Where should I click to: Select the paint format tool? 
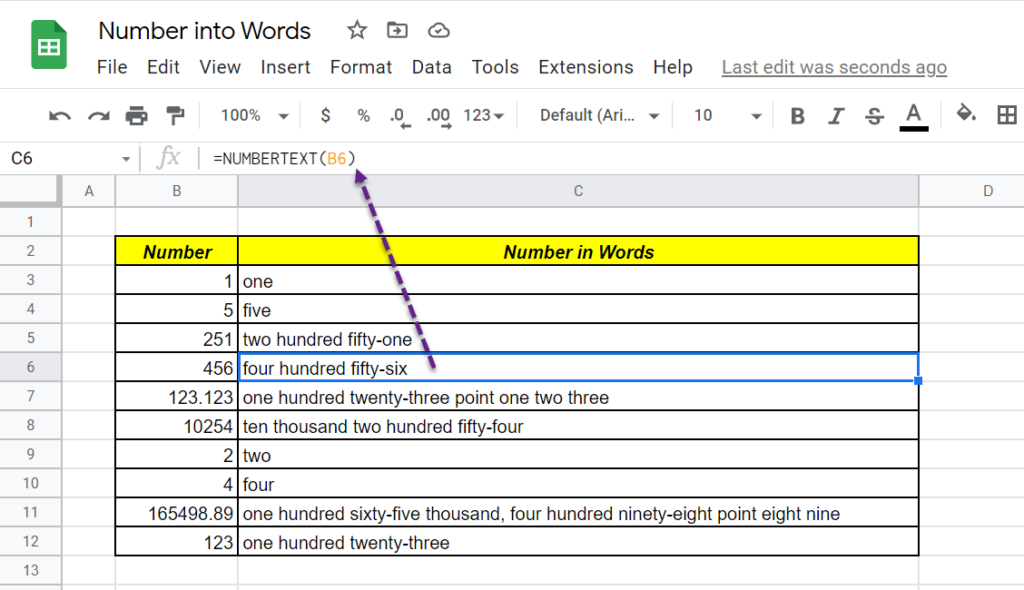pyautogui.click(x=175, y=115)
